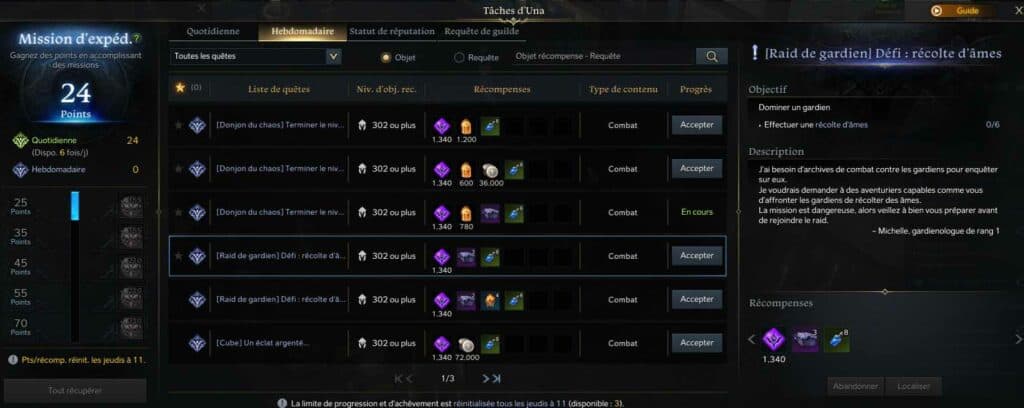Select the Requête radio button

coord(459,57)
